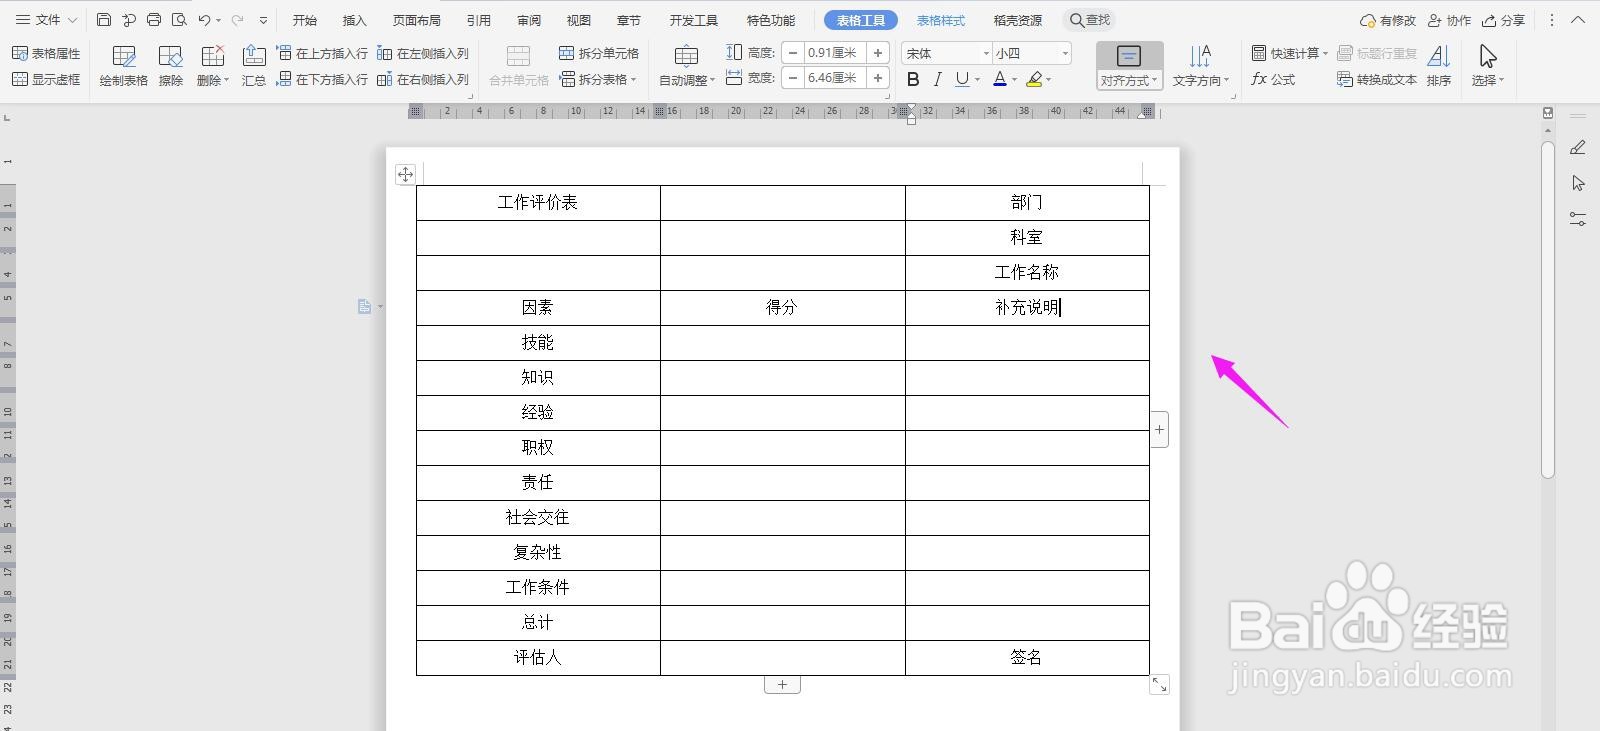Apply the font color A swatch
The image size is (1600, 731).
(x=999, y=79)
